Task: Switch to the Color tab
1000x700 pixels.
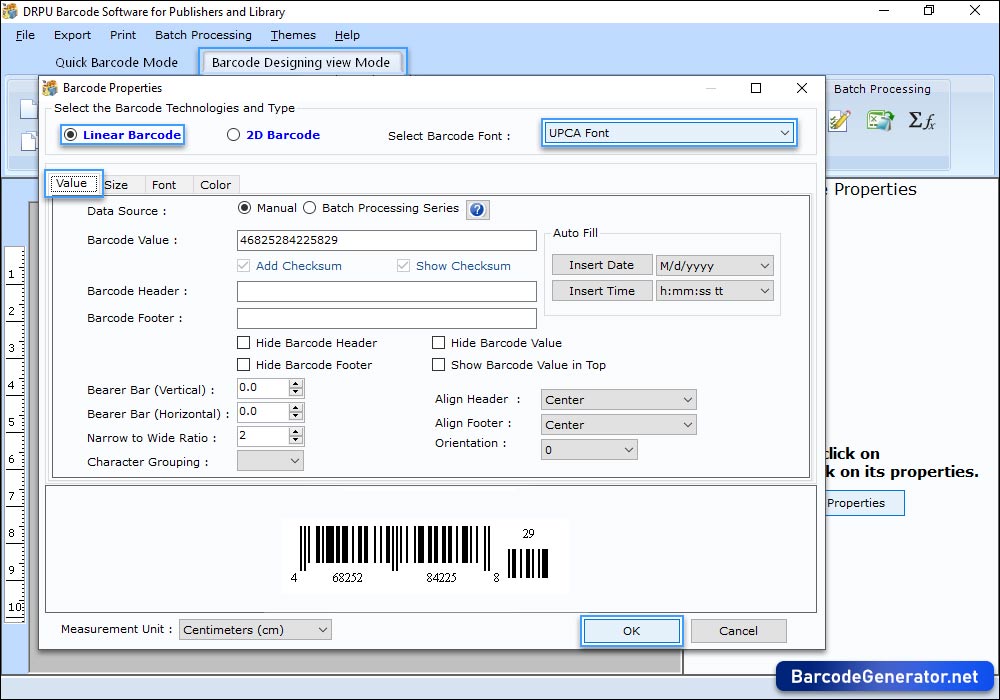Action: (x=215, y=184)
